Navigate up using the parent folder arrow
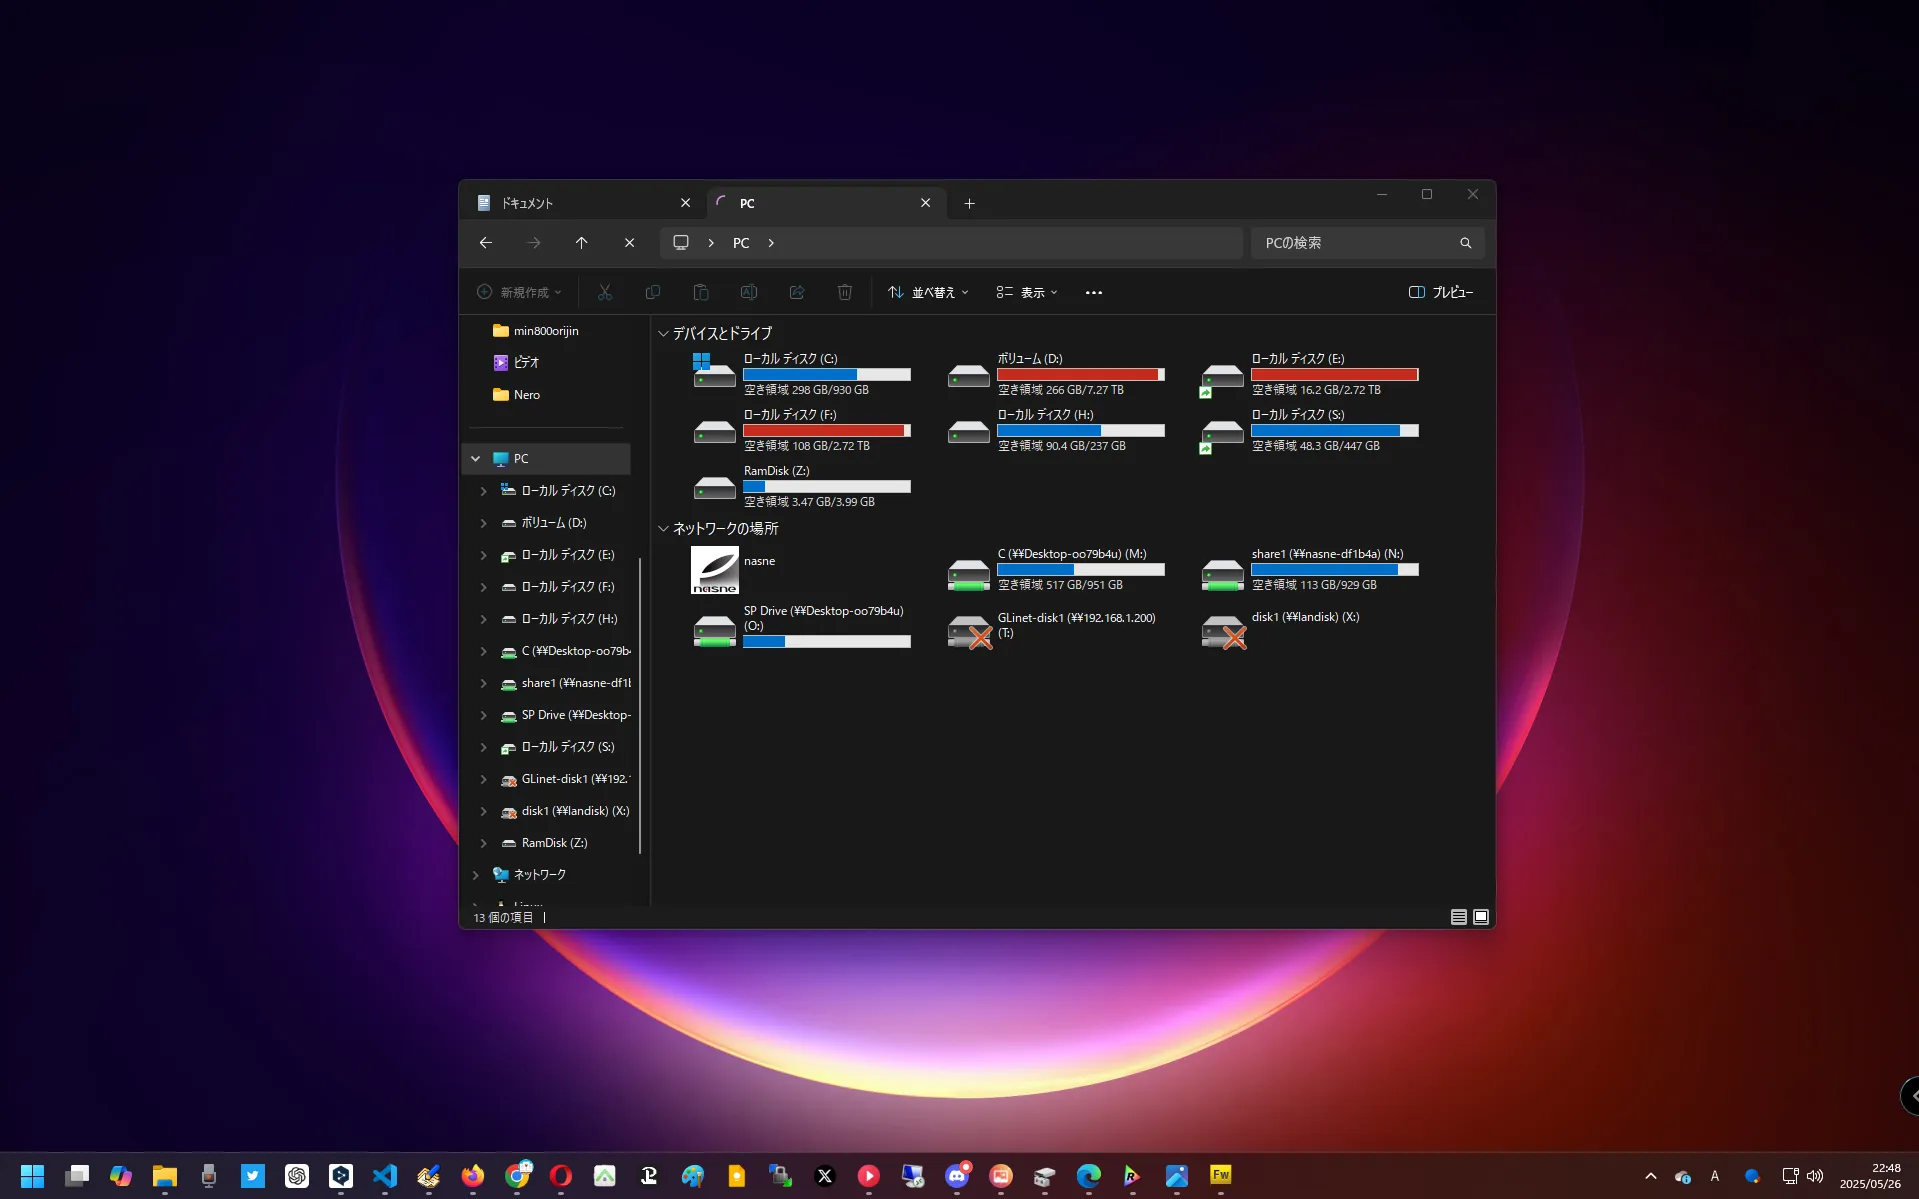Image resolution: width=1919 pixels, height=1199 pixels. (x=582, y=242)
